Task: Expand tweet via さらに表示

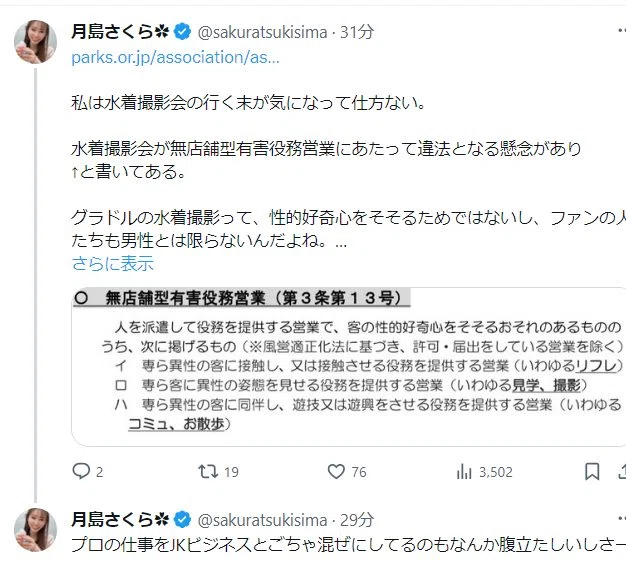Action: tap(113, 264)
